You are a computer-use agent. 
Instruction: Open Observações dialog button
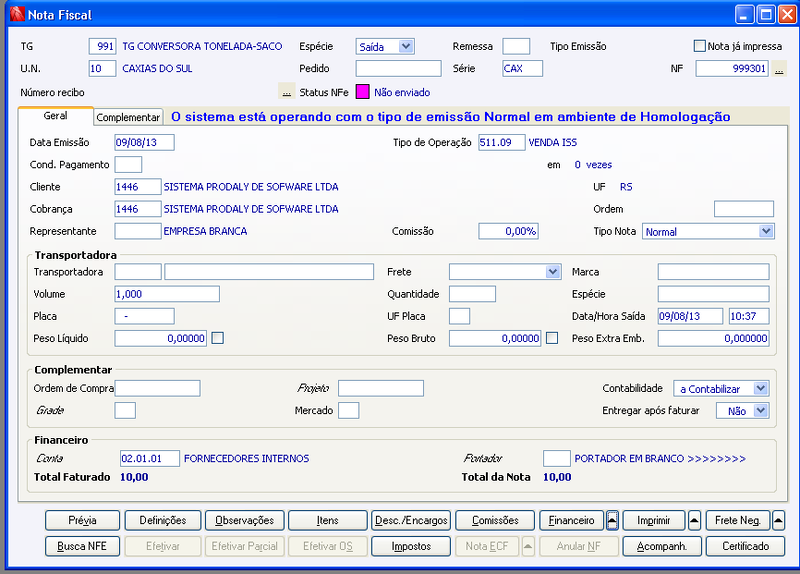[244, 520]
